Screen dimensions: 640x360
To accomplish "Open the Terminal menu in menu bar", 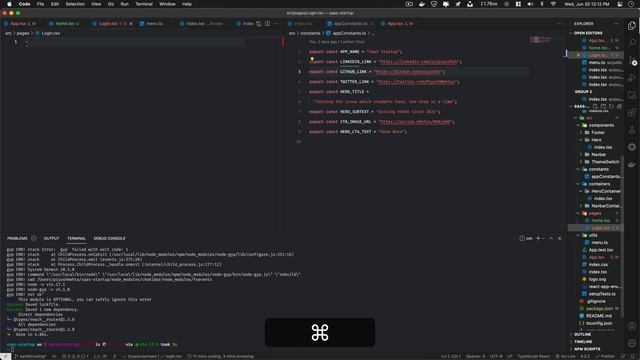I will (144, 4).
